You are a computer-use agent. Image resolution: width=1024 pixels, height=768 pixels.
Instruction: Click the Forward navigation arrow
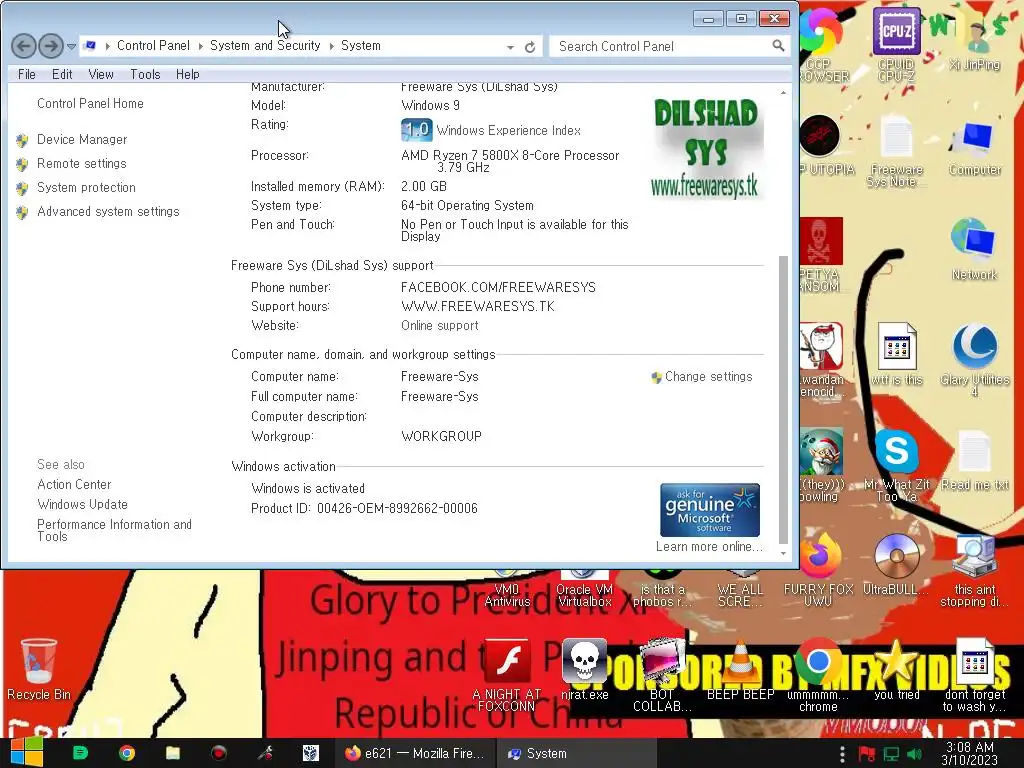tap(51, 46)
